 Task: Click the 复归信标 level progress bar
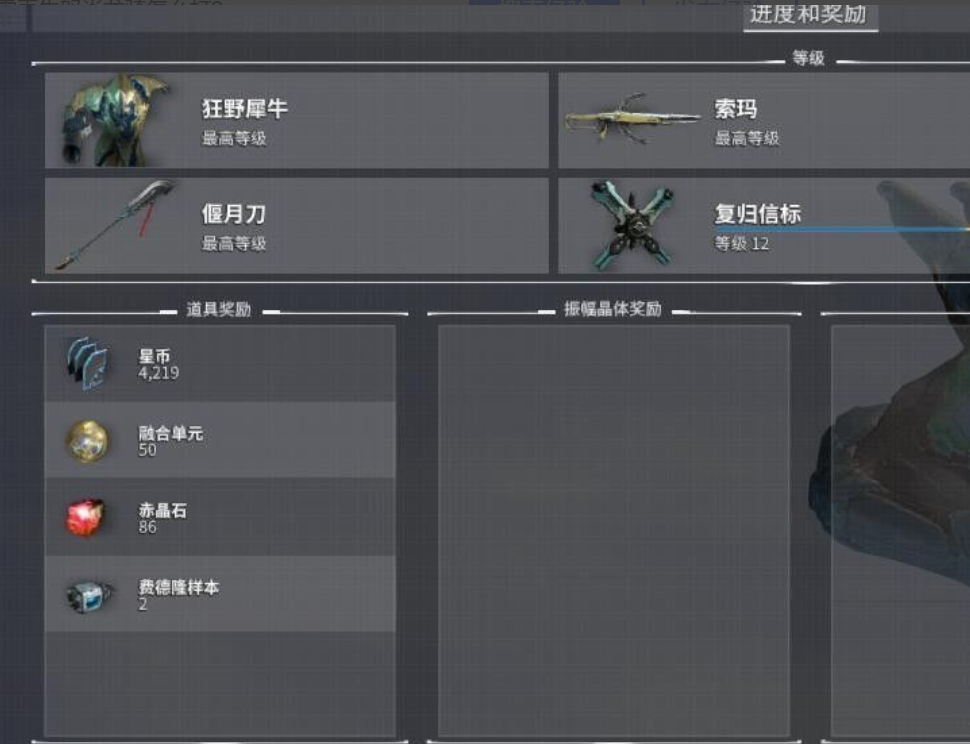coord(843,229)
